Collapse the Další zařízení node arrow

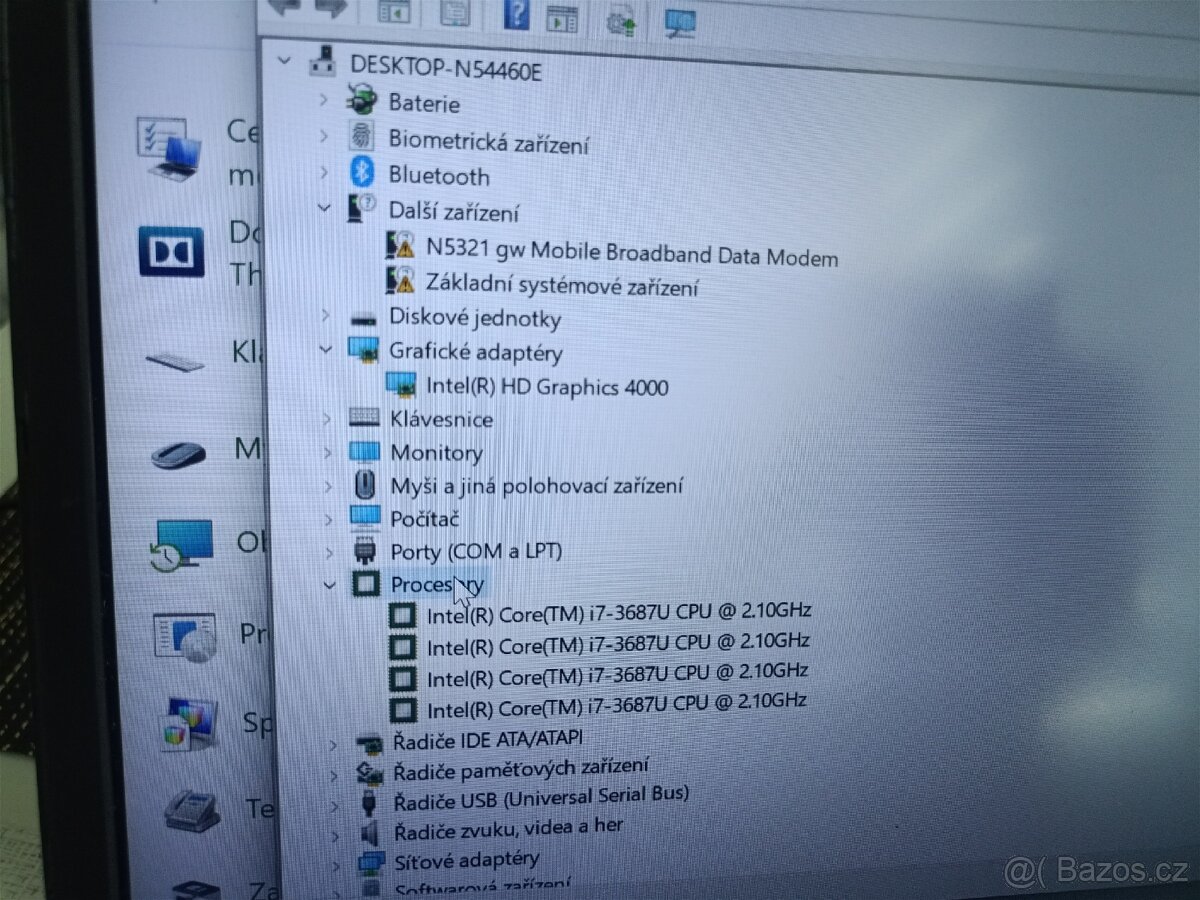tap(323, 208)
